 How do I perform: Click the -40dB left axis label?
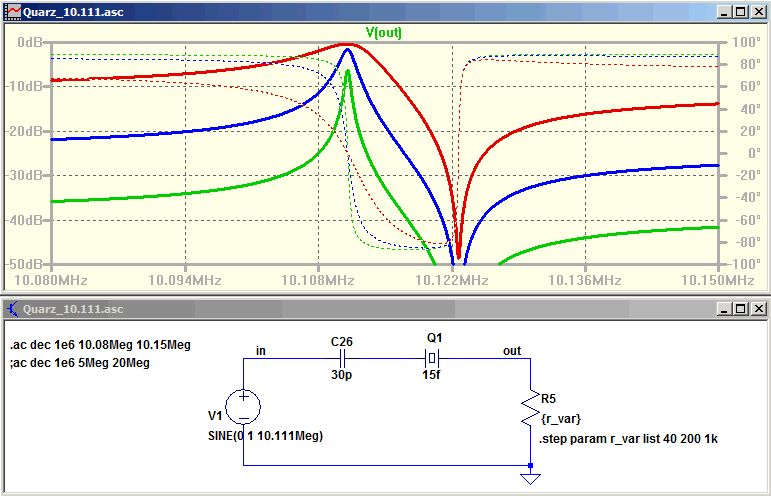point(24,220)
